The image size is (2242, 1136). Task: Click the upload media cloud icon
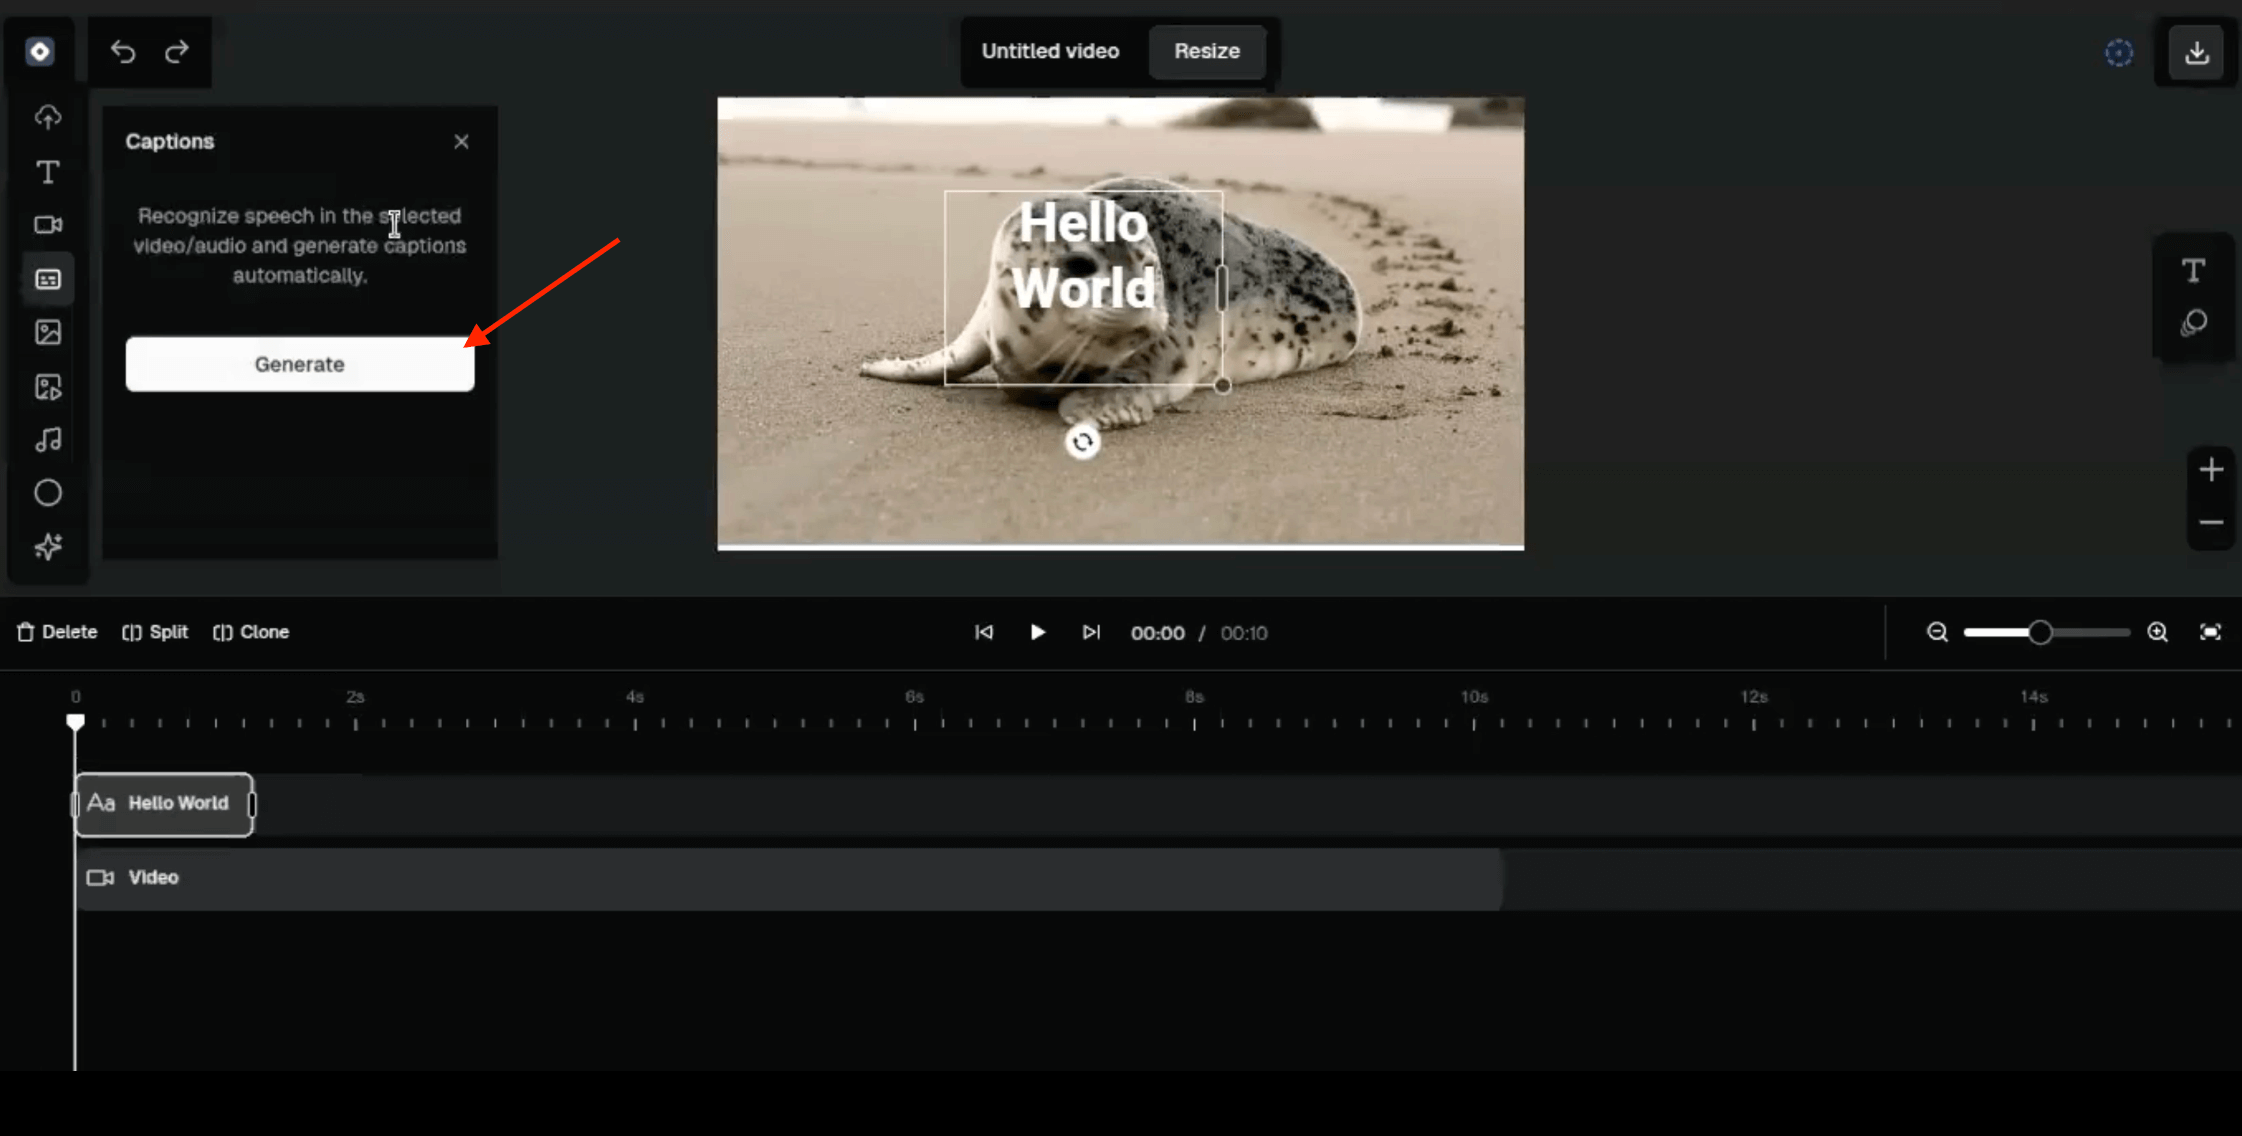(48, 118)
